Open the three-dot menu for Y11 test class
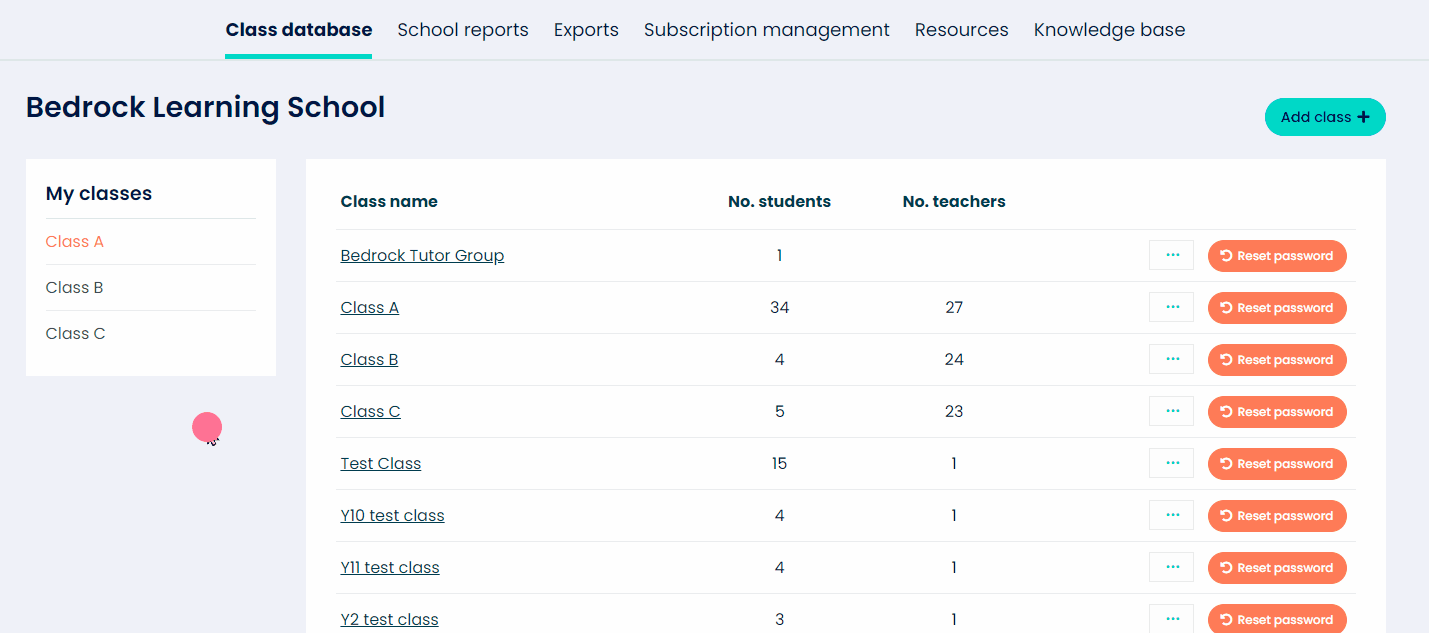The width and height of the screenshot is (1429, 633). (x=1171, y=567)
